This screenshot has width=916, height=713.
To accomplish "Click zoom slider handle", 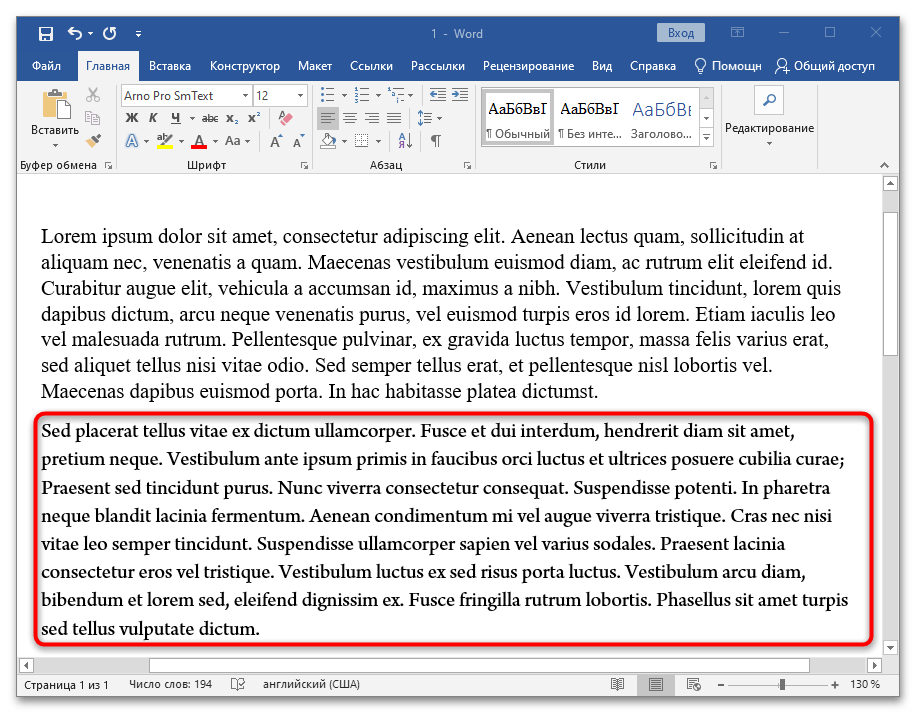I will pyautogui.click(x=782, y=684).
